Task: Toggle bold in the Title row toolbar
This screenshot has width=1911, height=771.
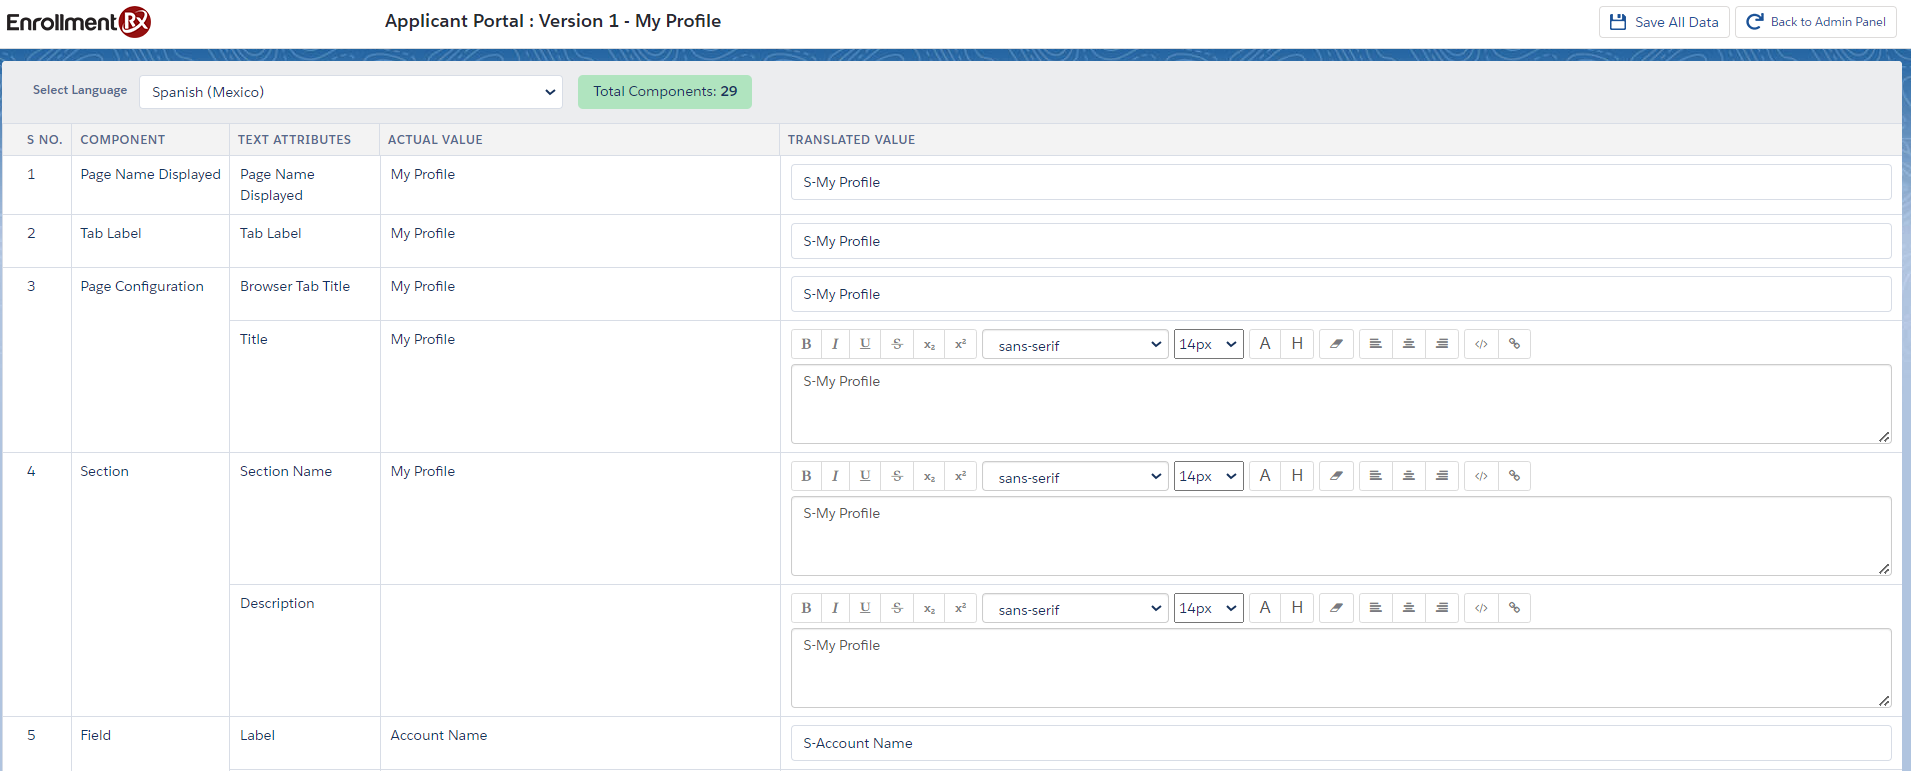Action: 806,344
